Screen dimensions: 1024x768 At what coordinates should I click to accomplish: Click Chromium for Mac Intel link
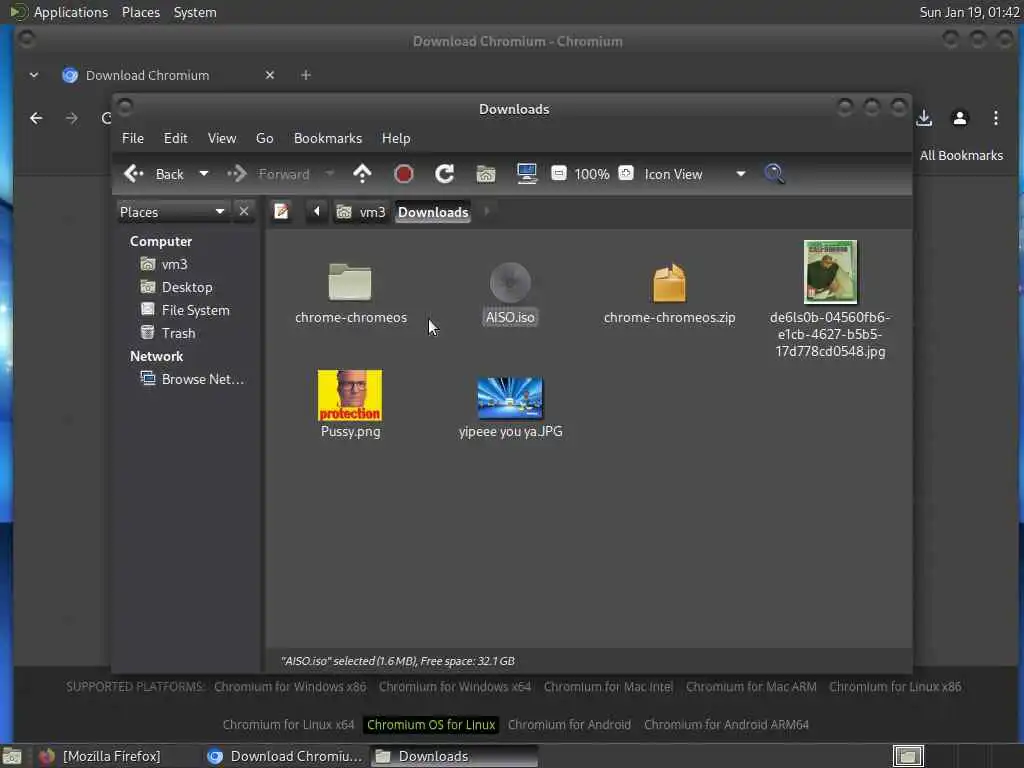click(x=608, y=687)
